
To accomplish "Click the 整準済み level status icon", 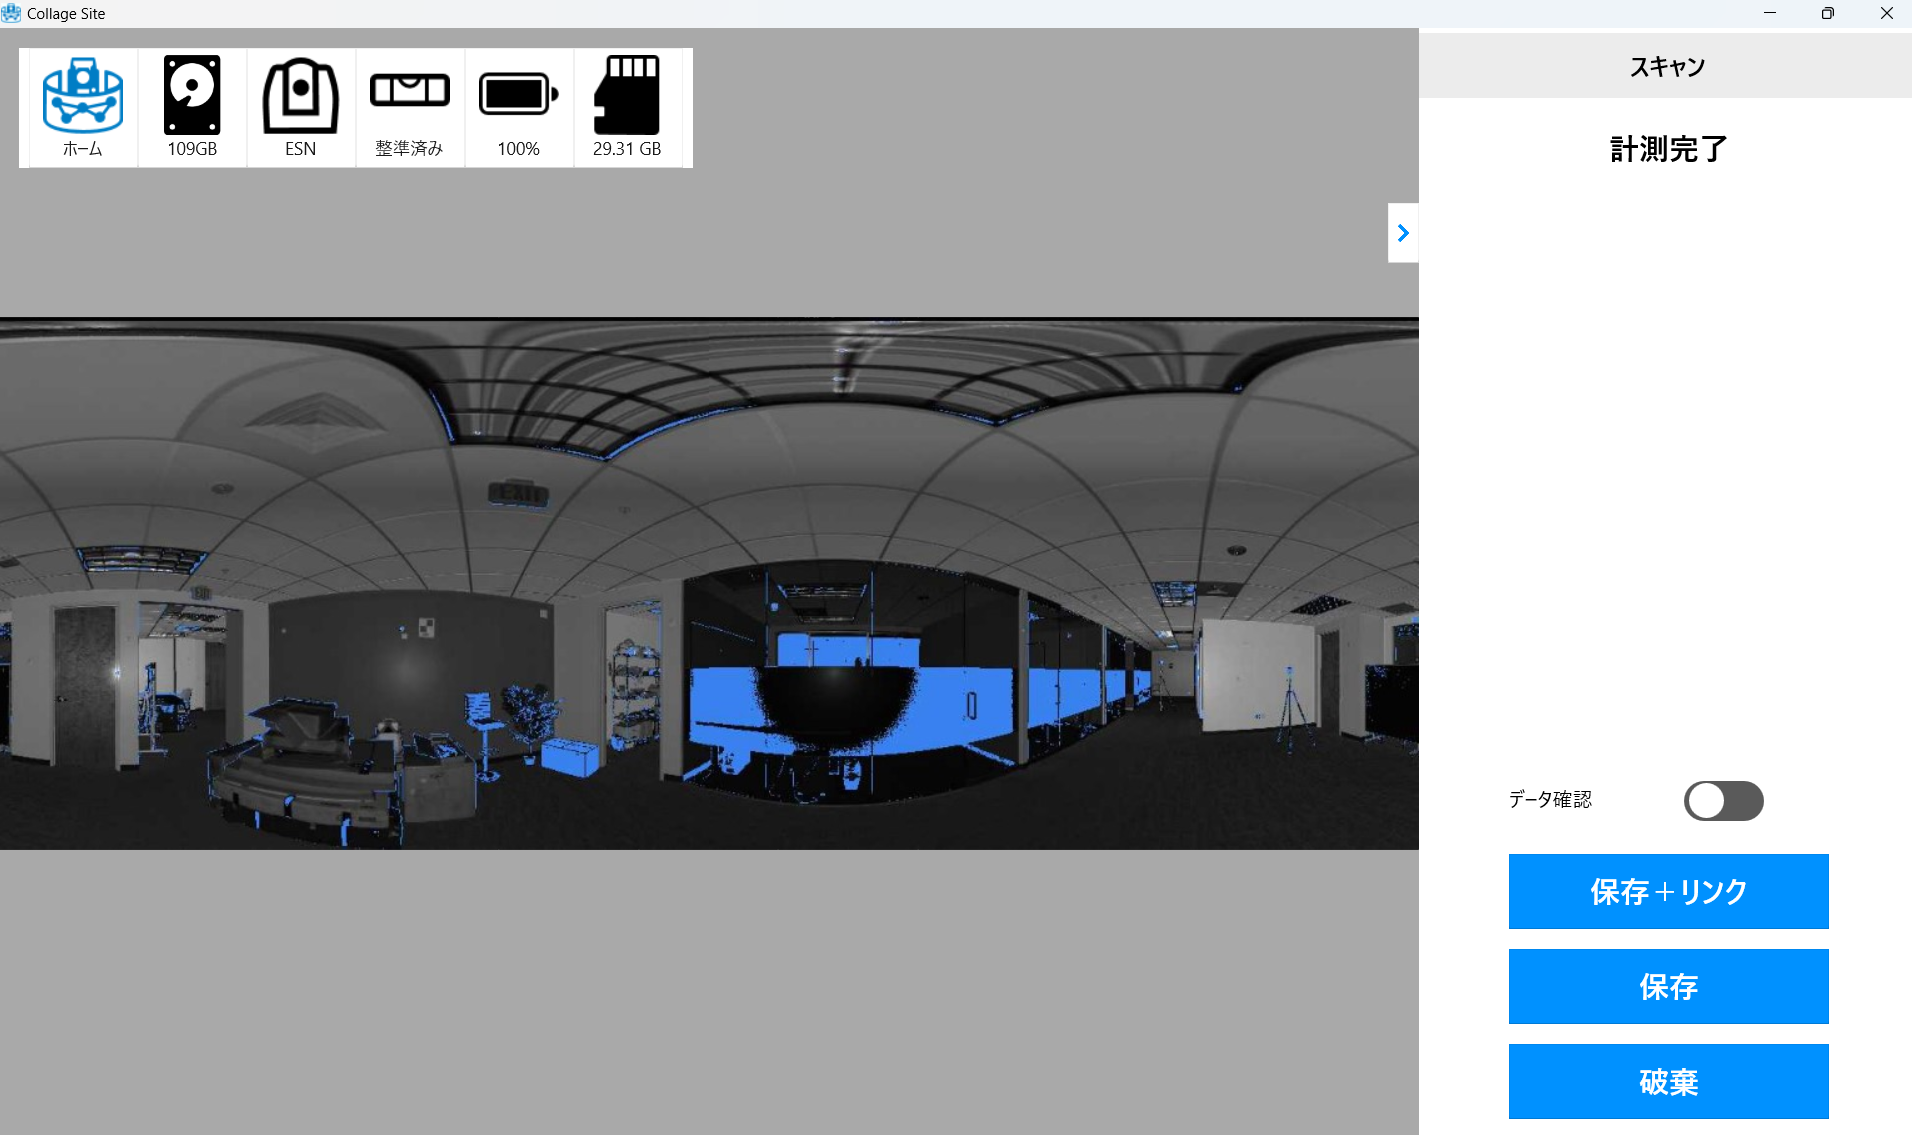I will click(410, 107).
